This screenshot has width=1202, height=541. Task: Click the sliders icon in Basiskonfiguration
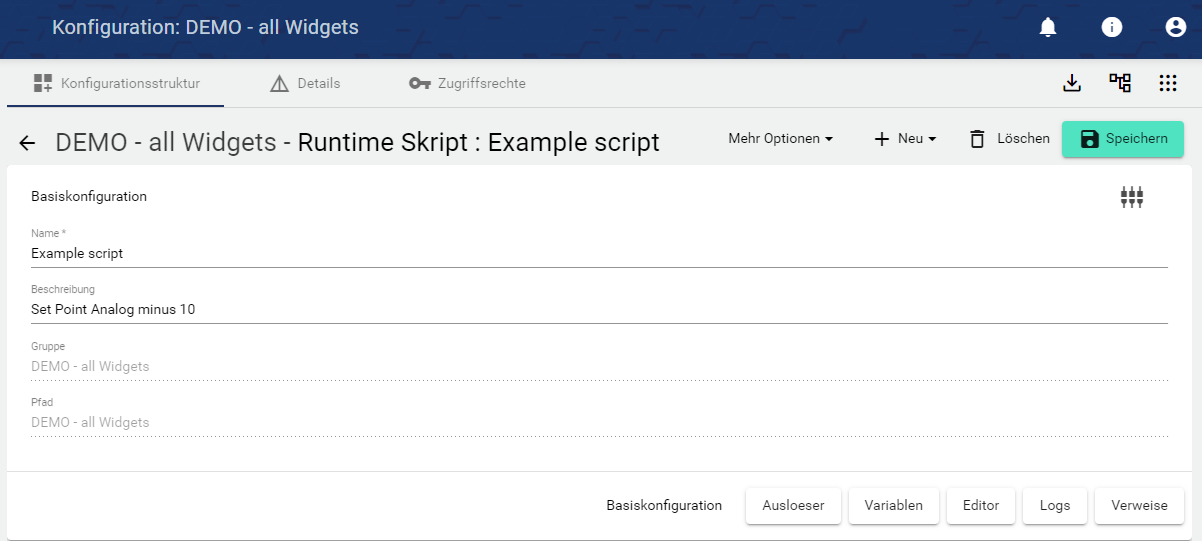pos(1131,197)
